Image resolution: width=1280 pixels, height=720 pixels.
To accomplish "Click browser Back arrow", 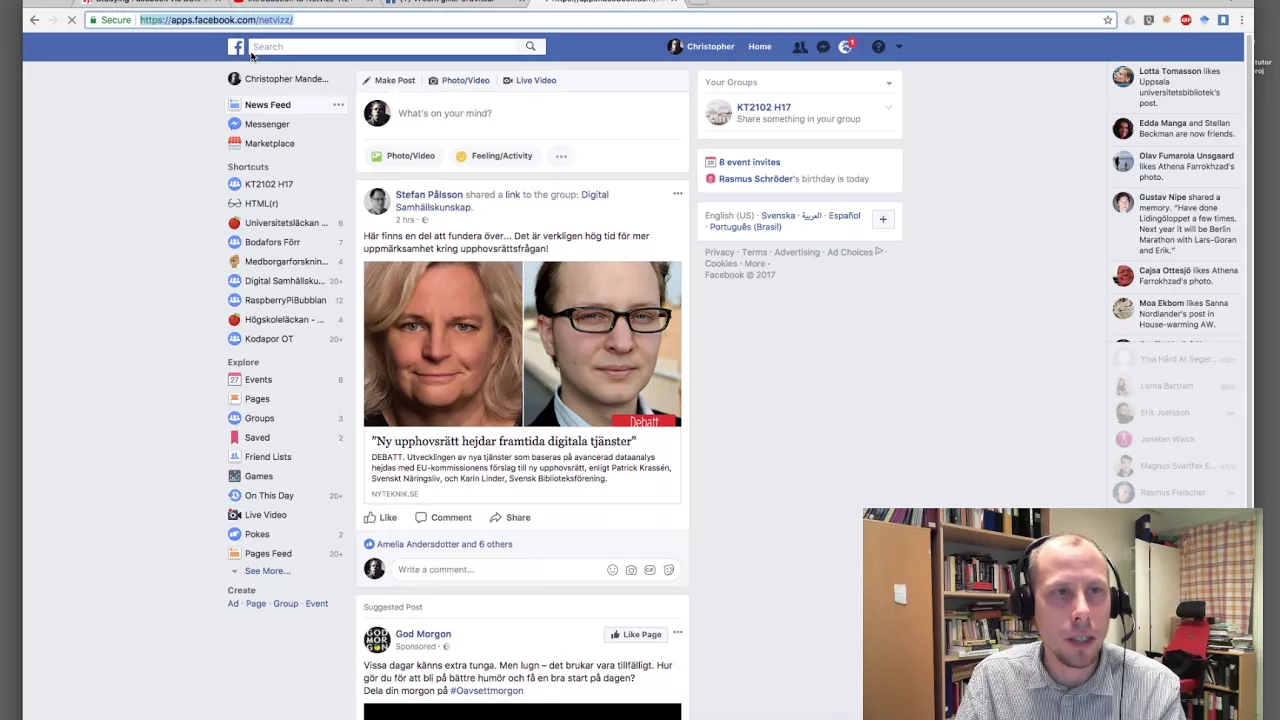I will pos(34,20).
